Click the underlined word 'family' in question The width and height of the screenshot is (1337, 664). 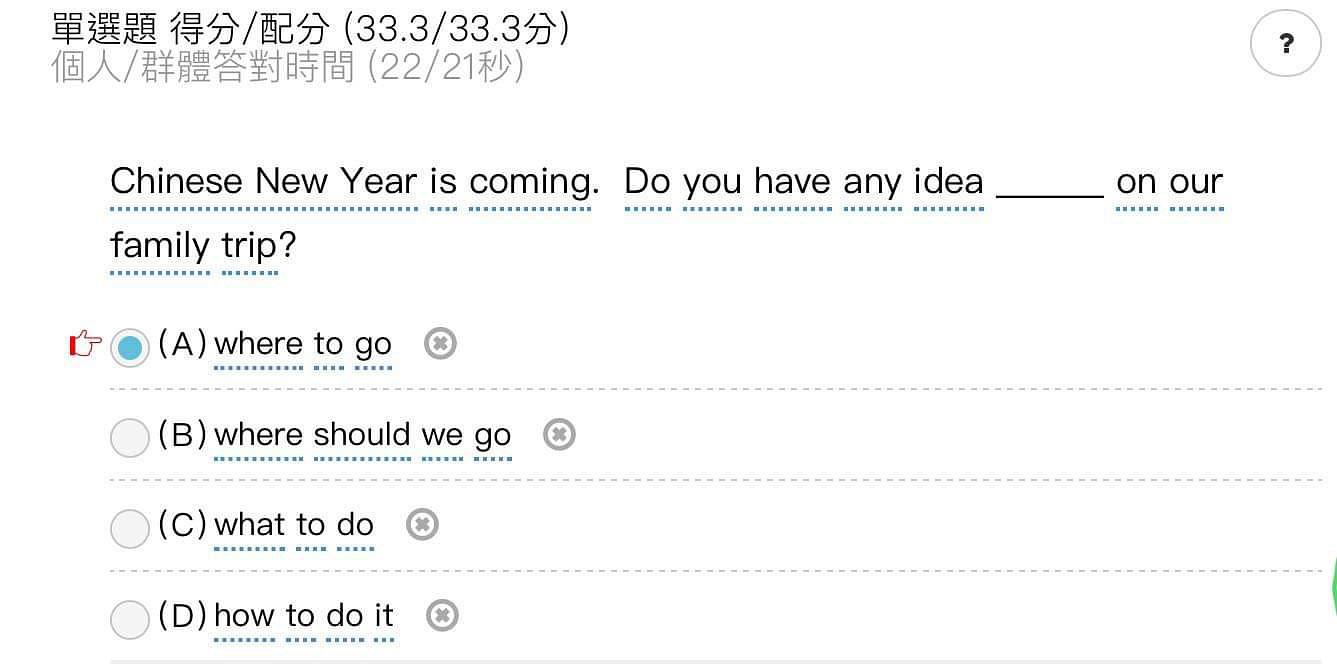(160, 246)
